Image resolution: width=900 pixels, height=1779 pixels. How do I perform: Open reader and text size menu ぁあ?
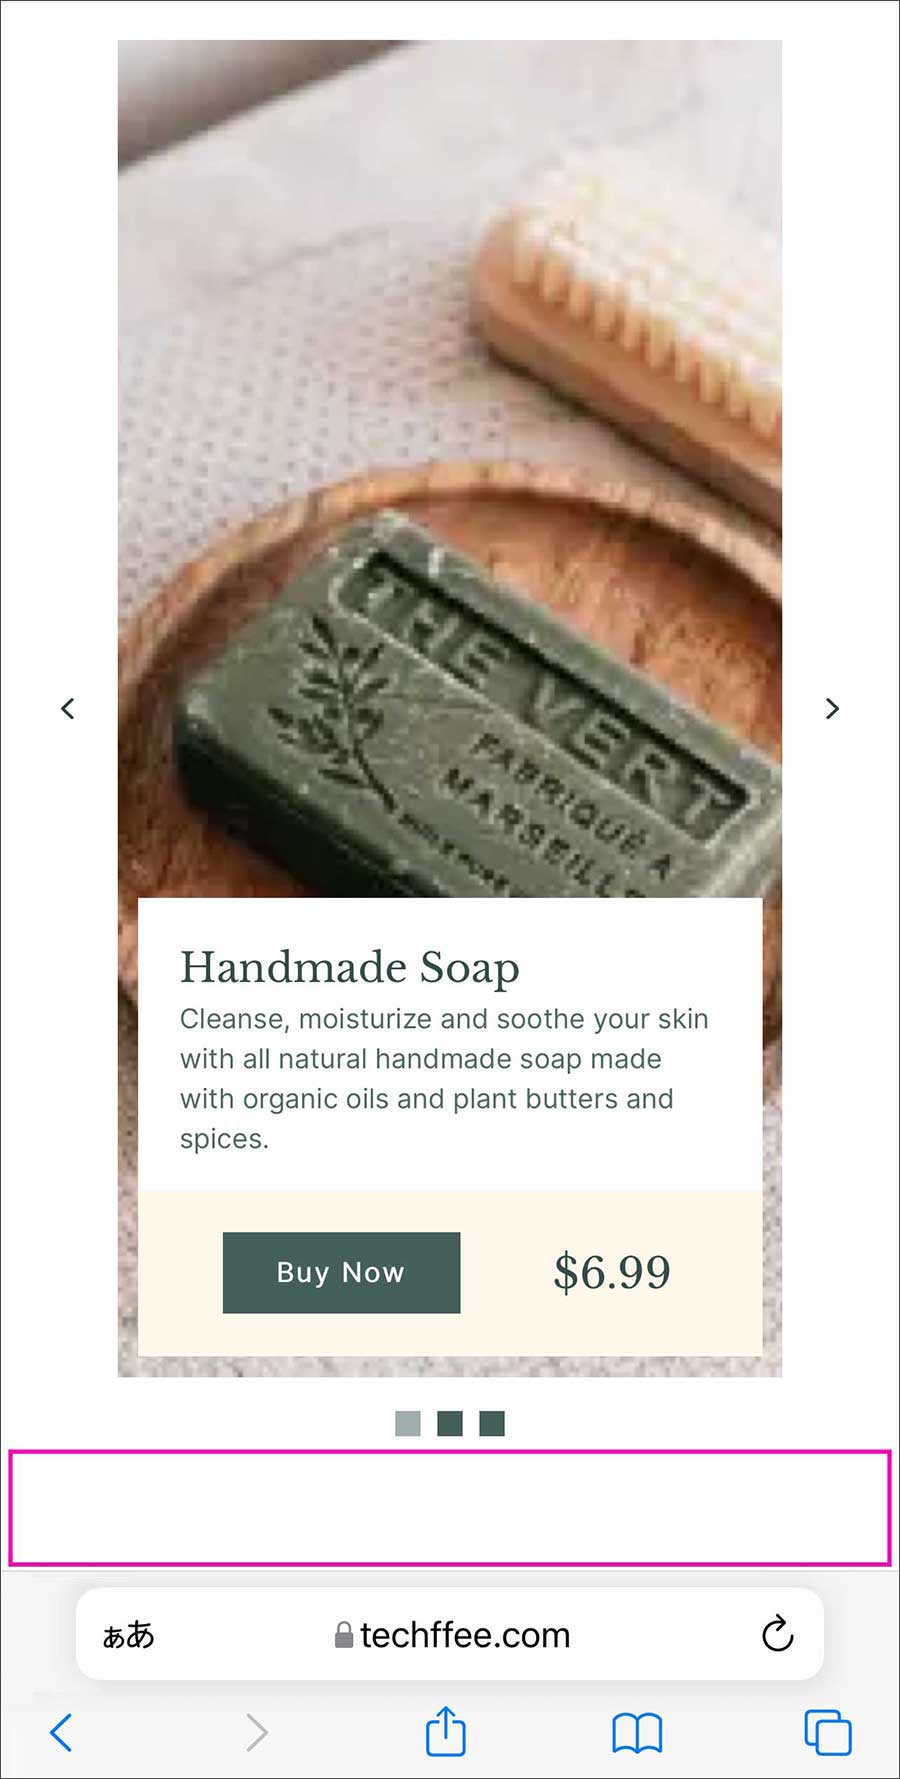129,1635
